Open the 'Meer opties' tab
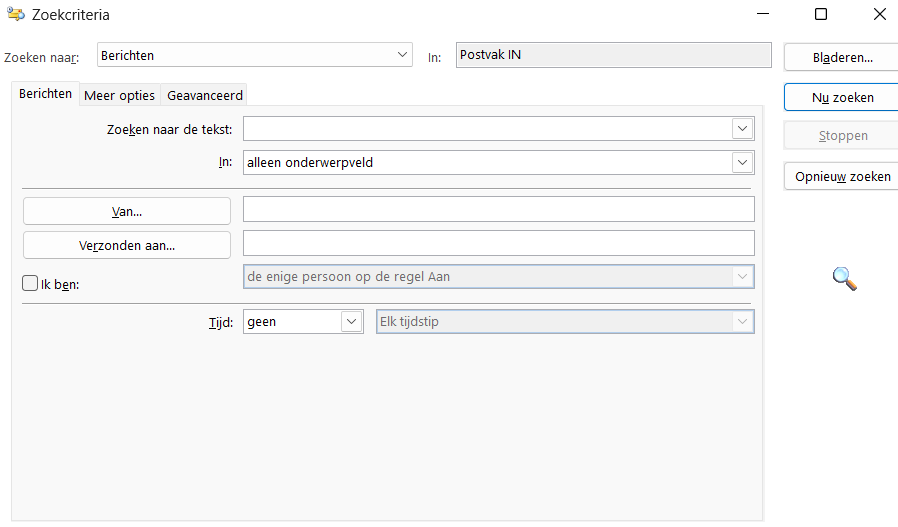The image size is (898, 527). pyautogui.click(x=119, y=95)
